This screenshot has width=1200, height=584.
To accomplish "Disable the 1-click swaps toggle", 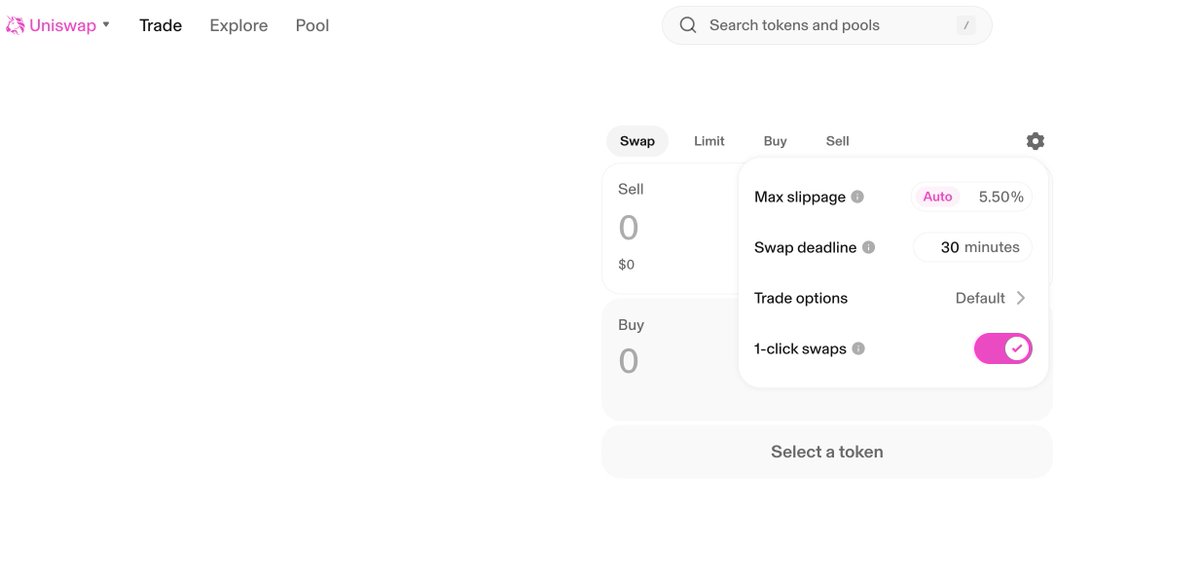I will point(1003,348).
